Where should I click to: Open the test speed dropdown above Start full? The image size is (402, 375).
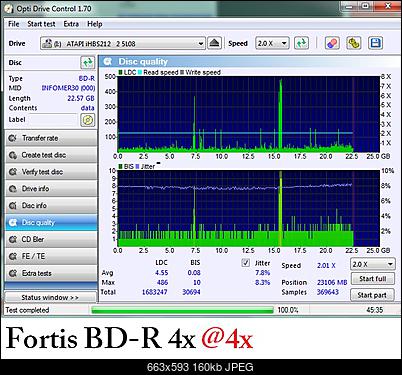point(373,264)
